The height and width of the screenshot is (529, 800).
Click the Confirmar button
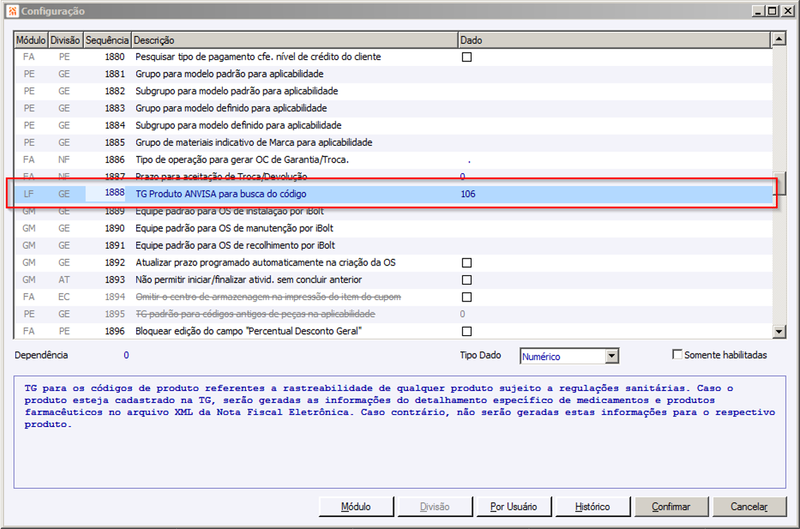point(671,507)
